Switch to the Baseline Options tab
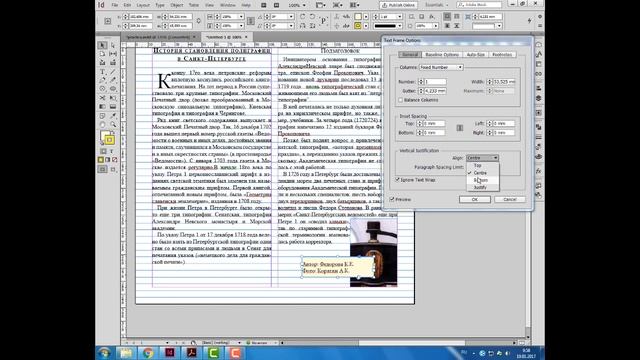 point(442,54)
